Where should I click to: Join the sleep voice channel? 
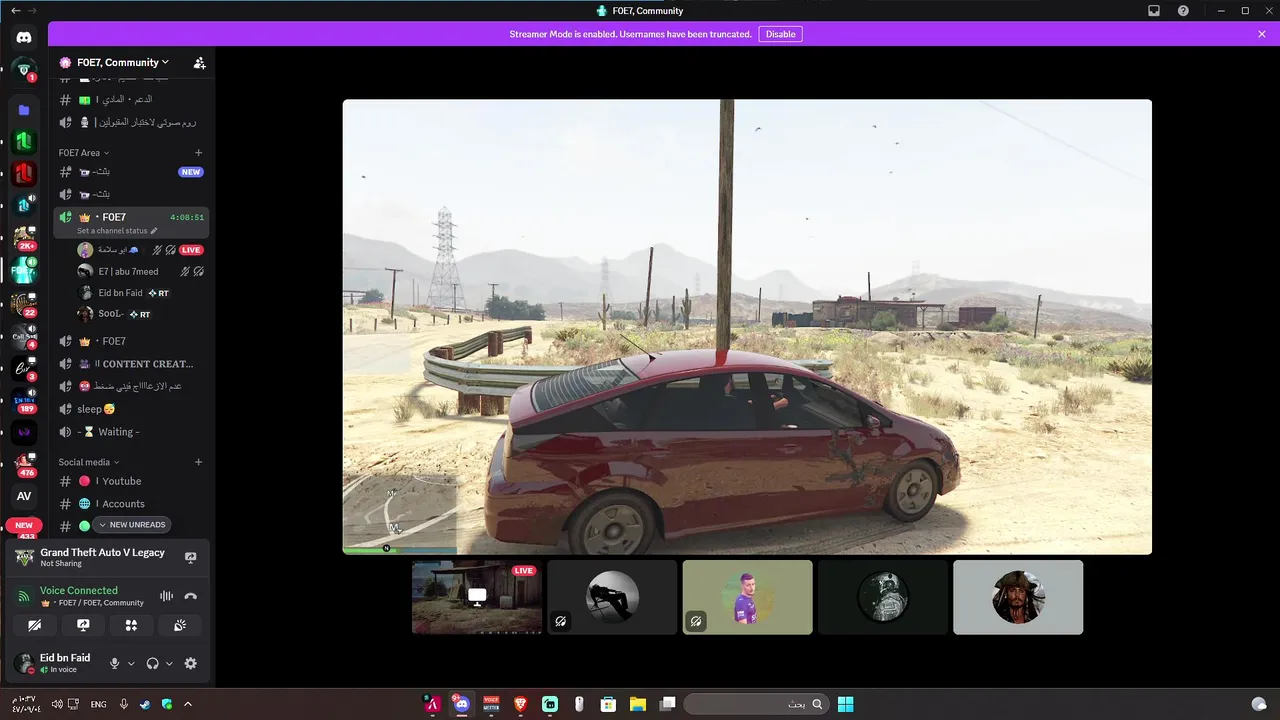(132, 409)
